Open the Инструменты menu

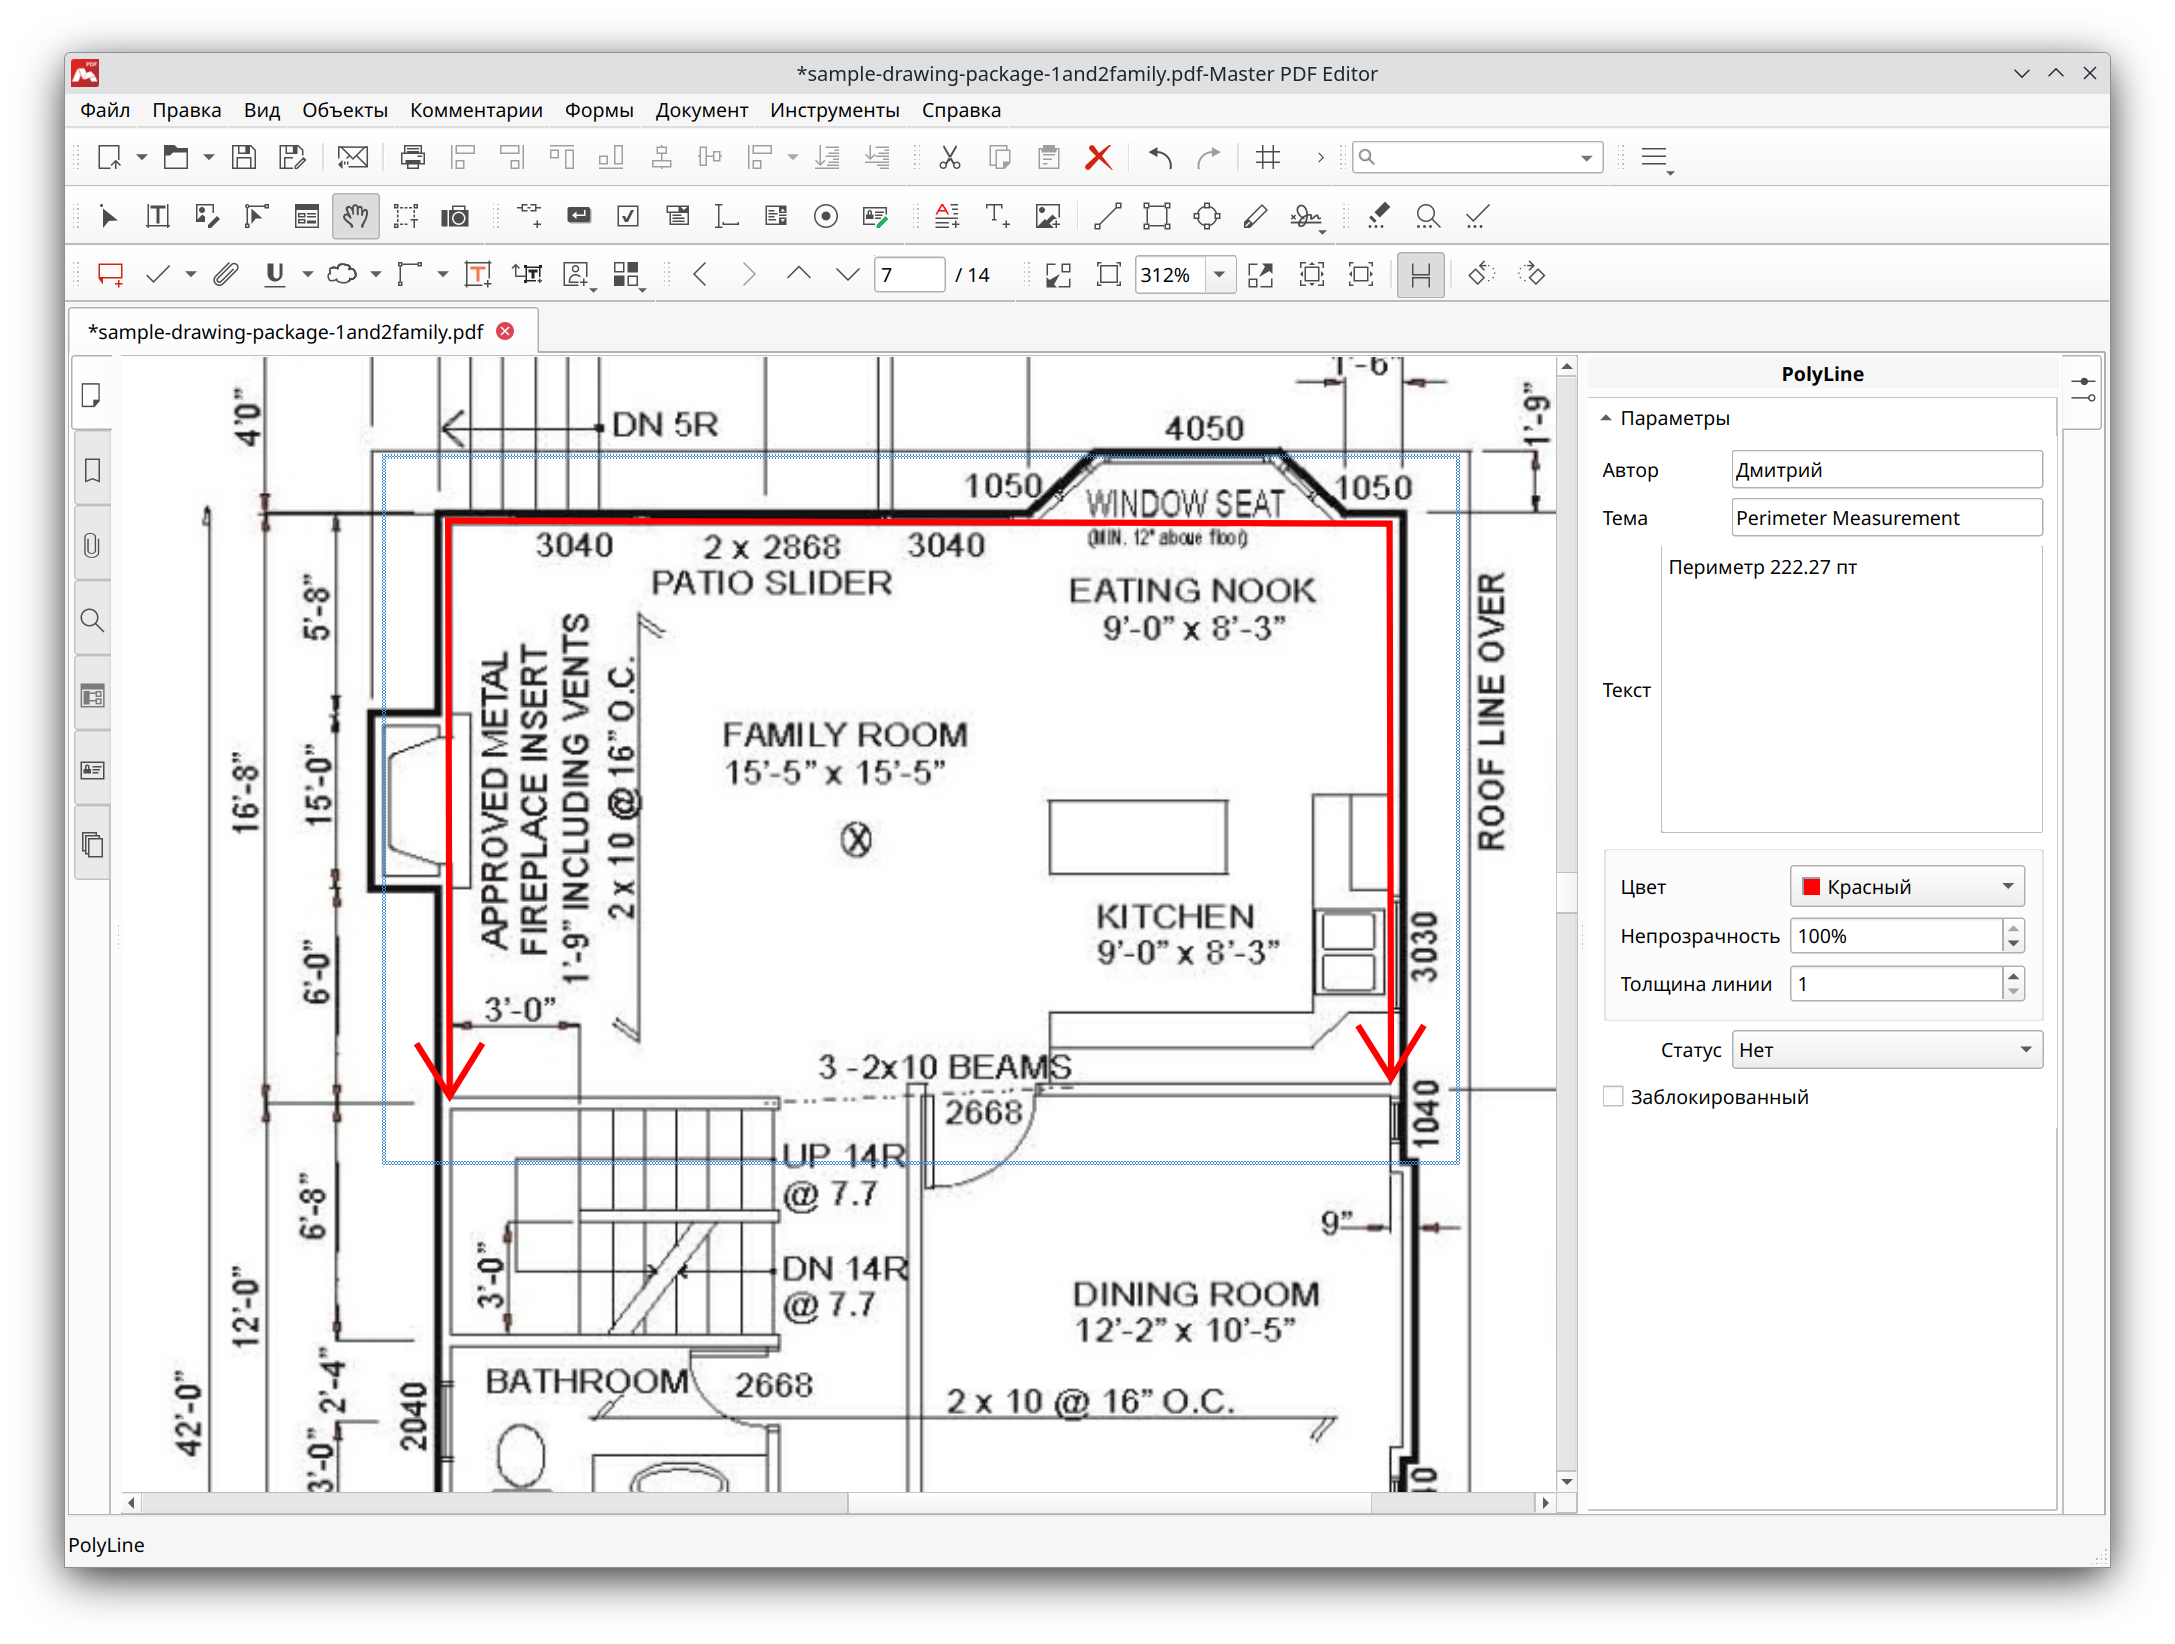coord(834,111)
